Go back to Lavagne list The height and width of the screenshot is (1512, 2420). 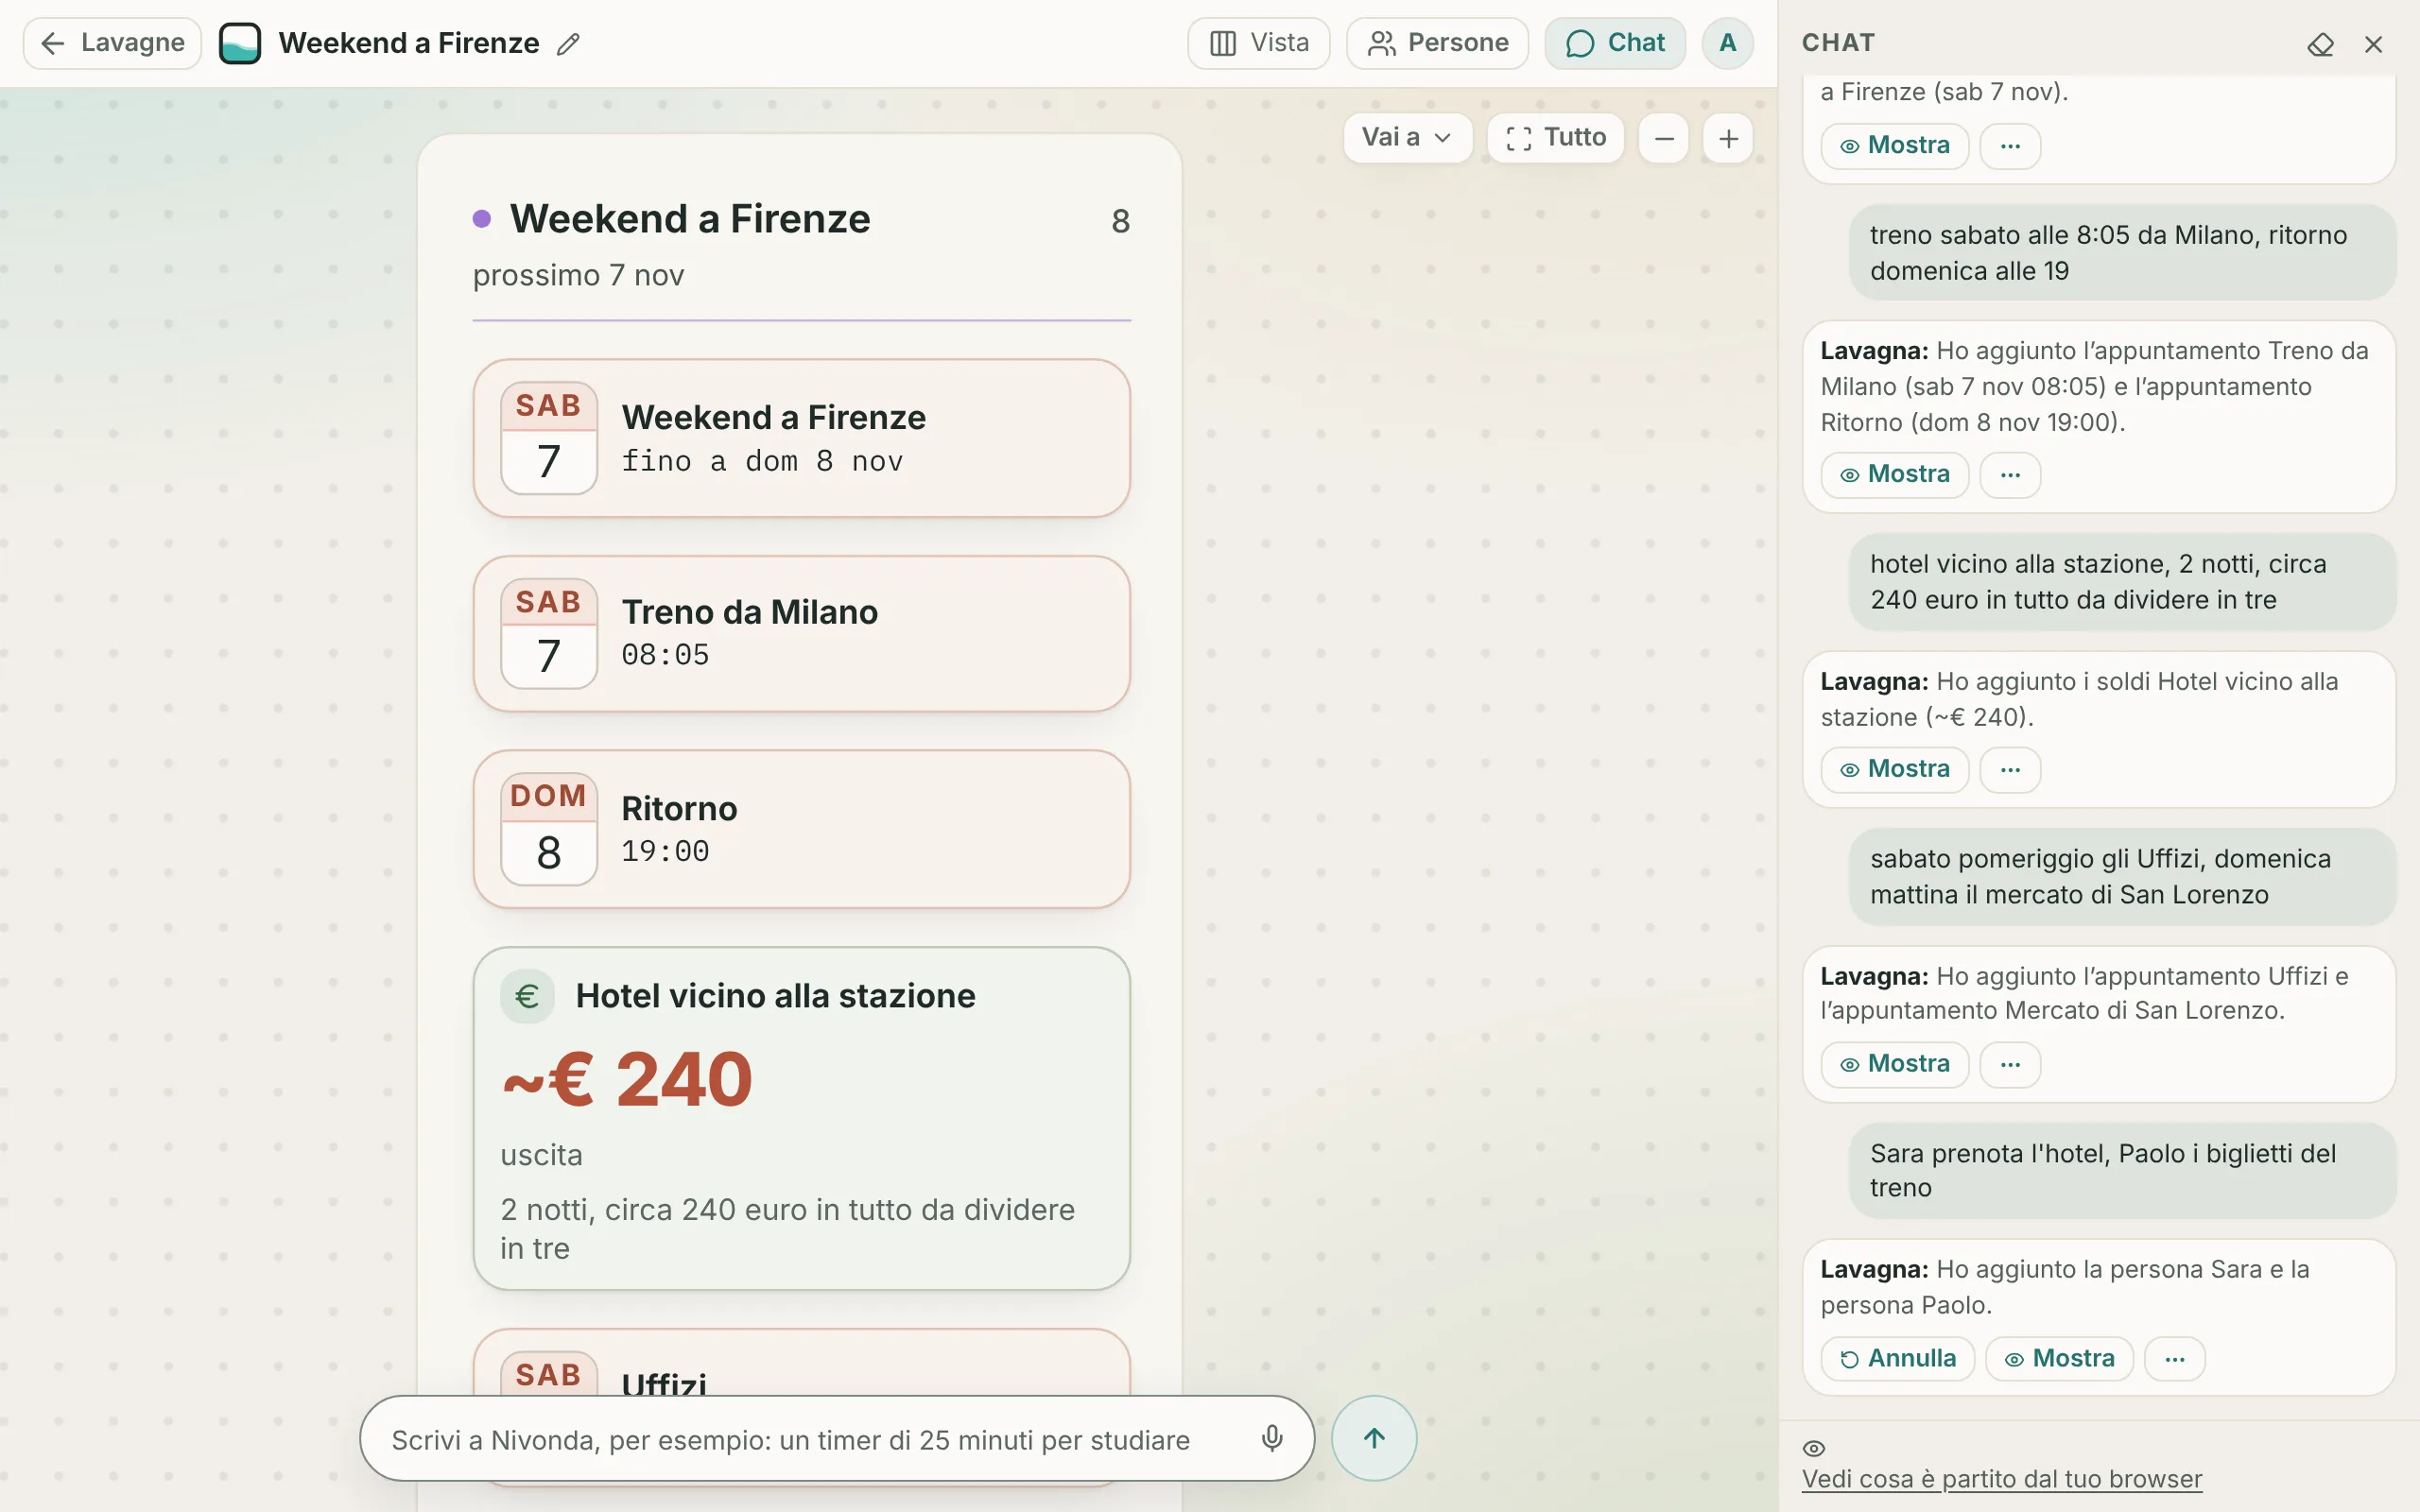tap(112, 43)
